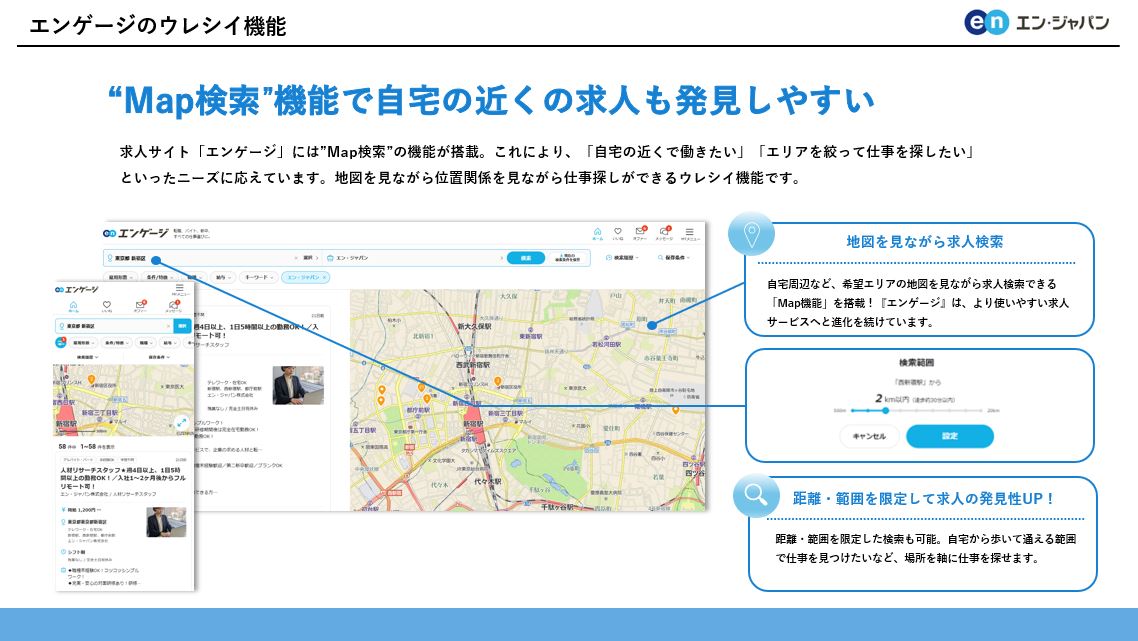1138x641 pixels.
Task: Click the location pin icon in desktop search bar
Action: click(110, 258)
